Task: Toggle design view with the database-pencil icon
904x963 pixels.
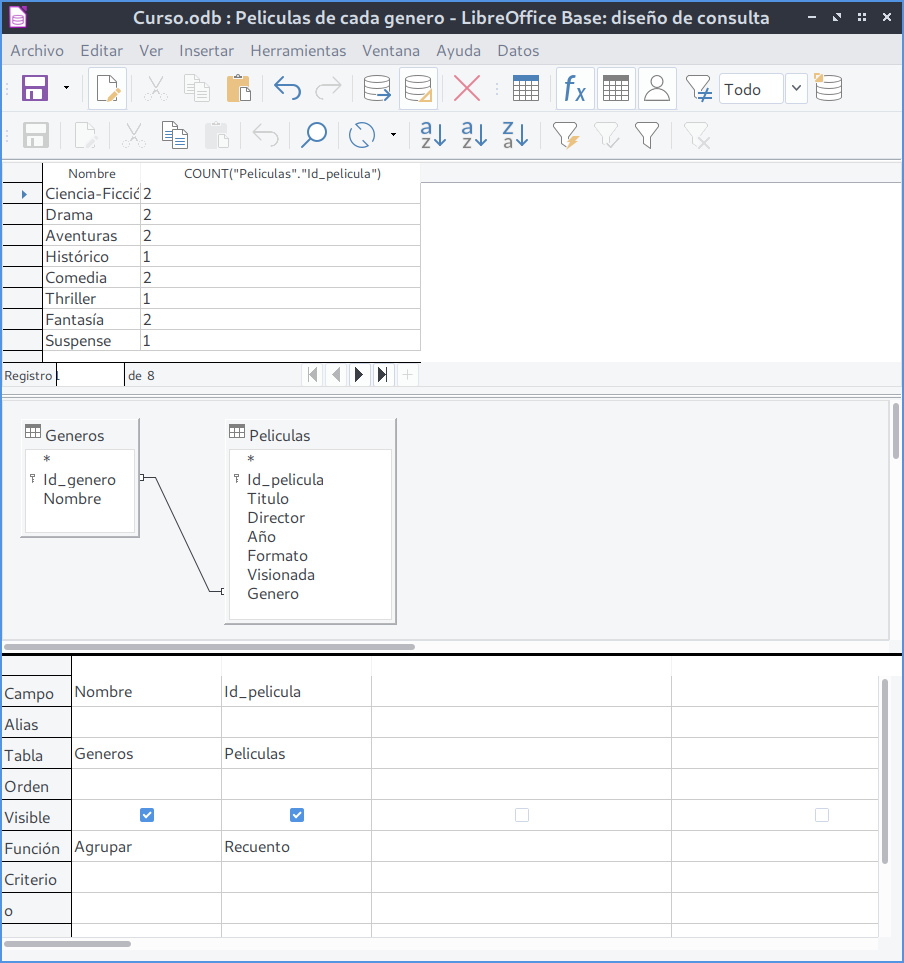Action: coord(418,88)
